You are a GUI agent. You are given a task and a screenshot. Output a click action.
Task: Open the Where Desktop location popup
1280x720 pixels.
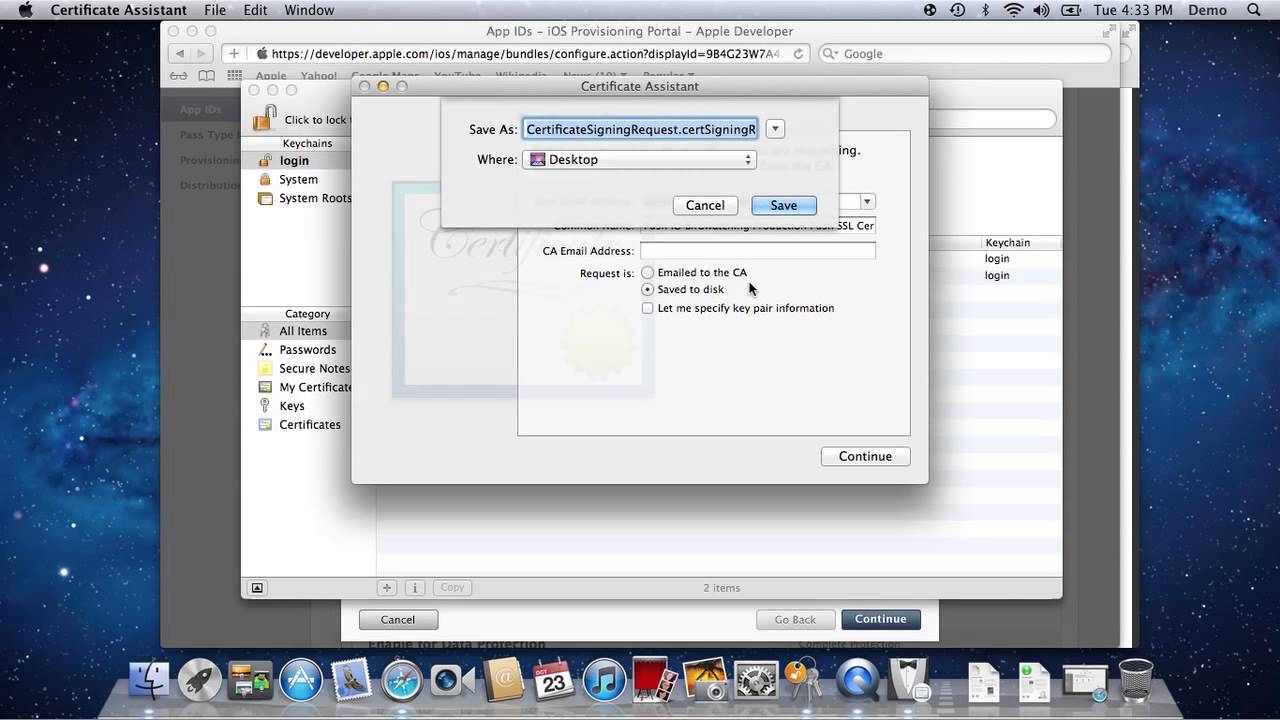[639, 159]
